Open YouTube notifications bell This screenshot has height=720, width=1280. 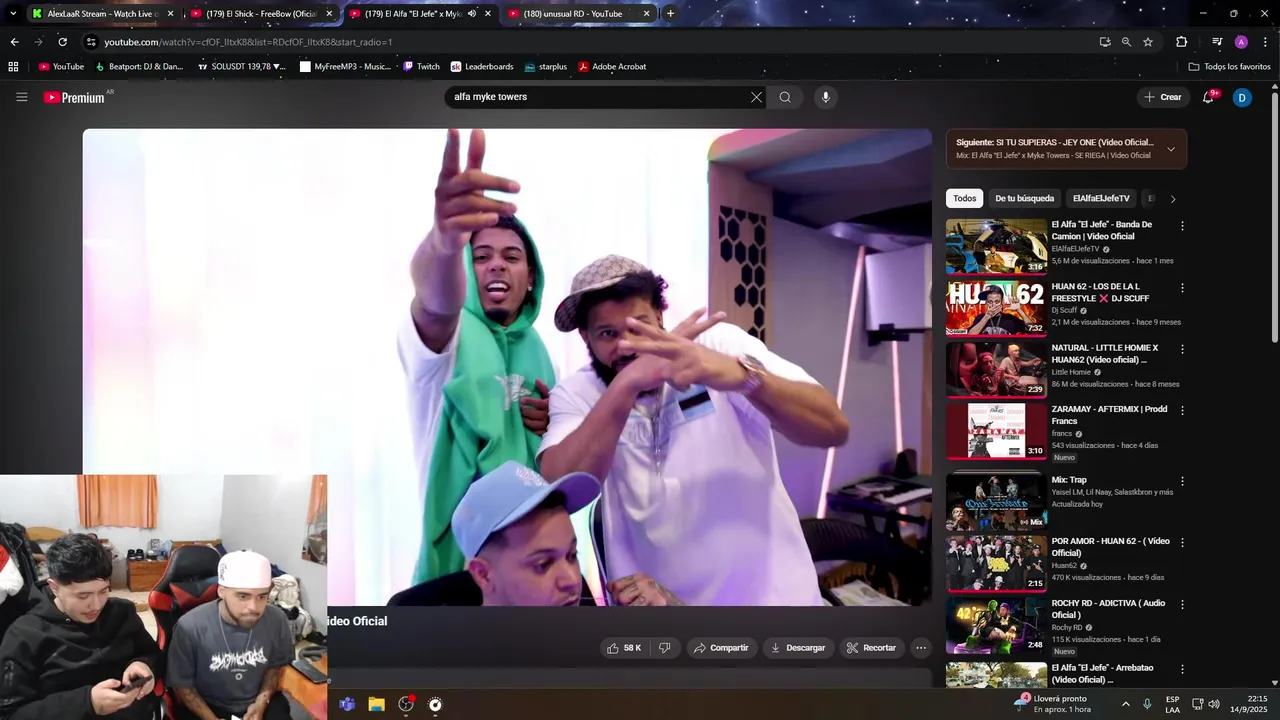click(x=1208, y=97)
